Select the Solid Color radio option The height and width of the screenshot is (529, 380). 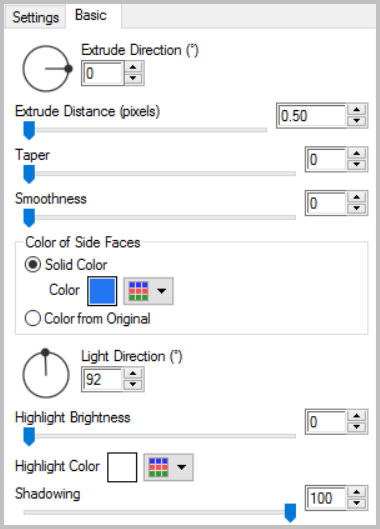pos(66,264)
